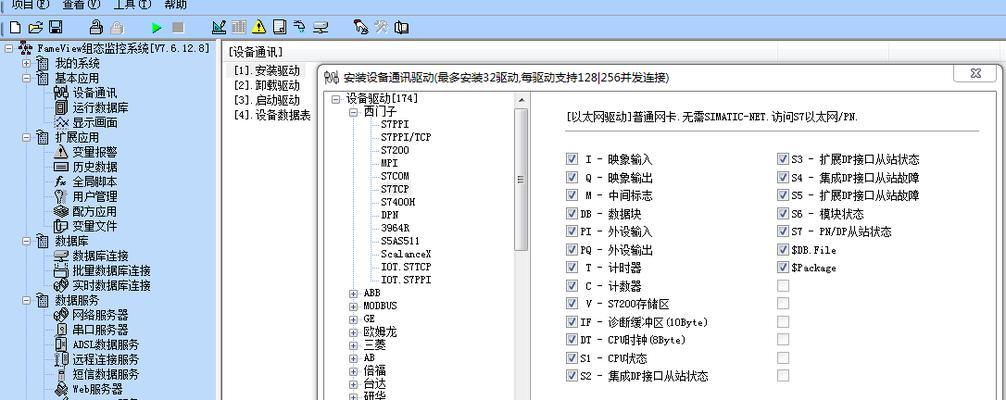Select the IOT.S7TCP driver
Image resolution: width=1006 pixels, height=400 pixels.
pos(406,267)
